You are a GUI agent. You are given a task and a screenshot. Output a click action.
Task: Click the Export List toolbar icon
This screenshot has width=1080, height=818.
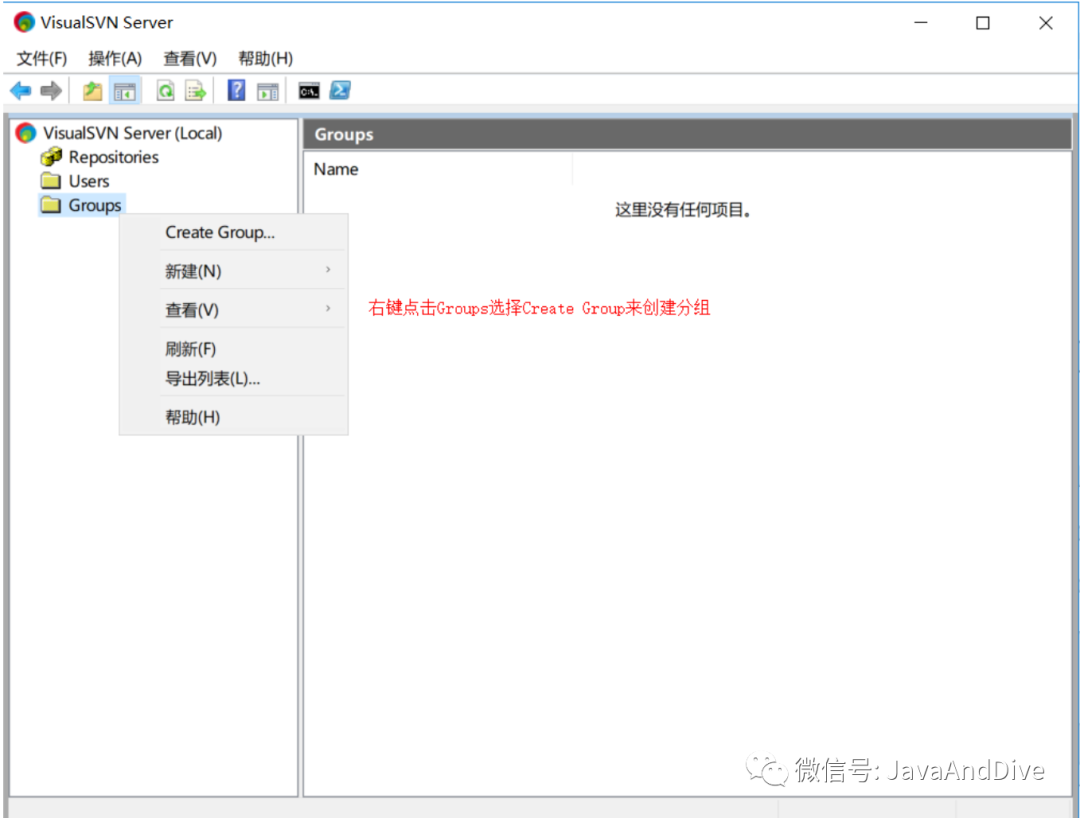pos(196,90)
